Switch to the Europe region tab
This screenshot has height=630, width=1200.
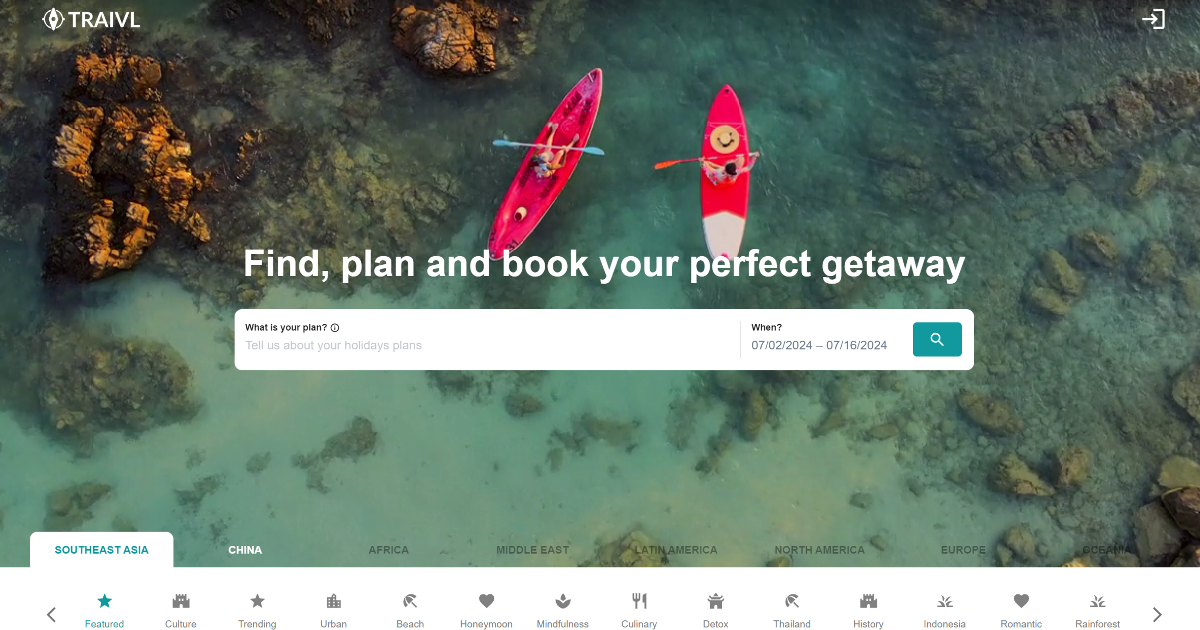pos(963,550)
